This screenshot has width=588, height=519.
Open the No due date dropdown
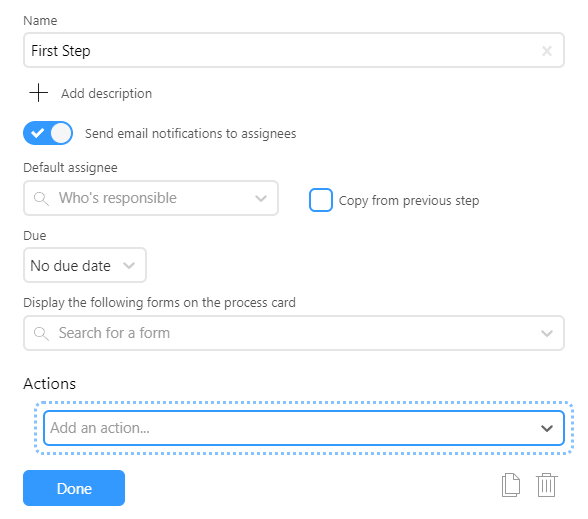[85, 265]
